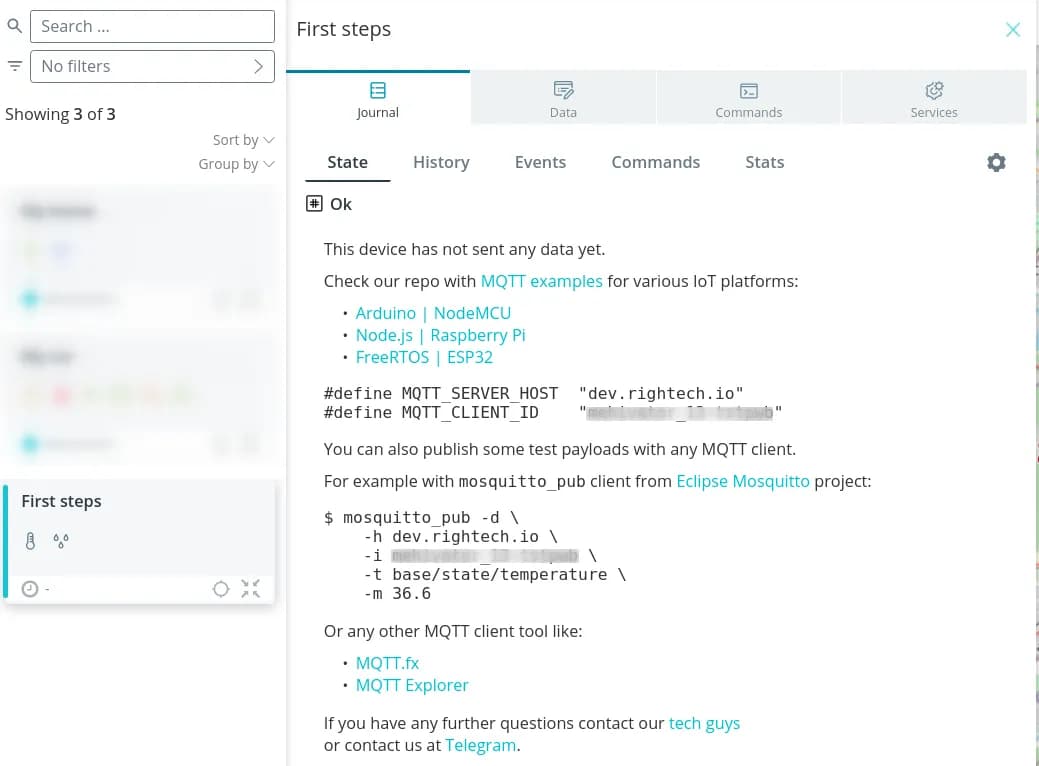Open the MQTT examples link
1039x766 pixels.
coord(541,281)
